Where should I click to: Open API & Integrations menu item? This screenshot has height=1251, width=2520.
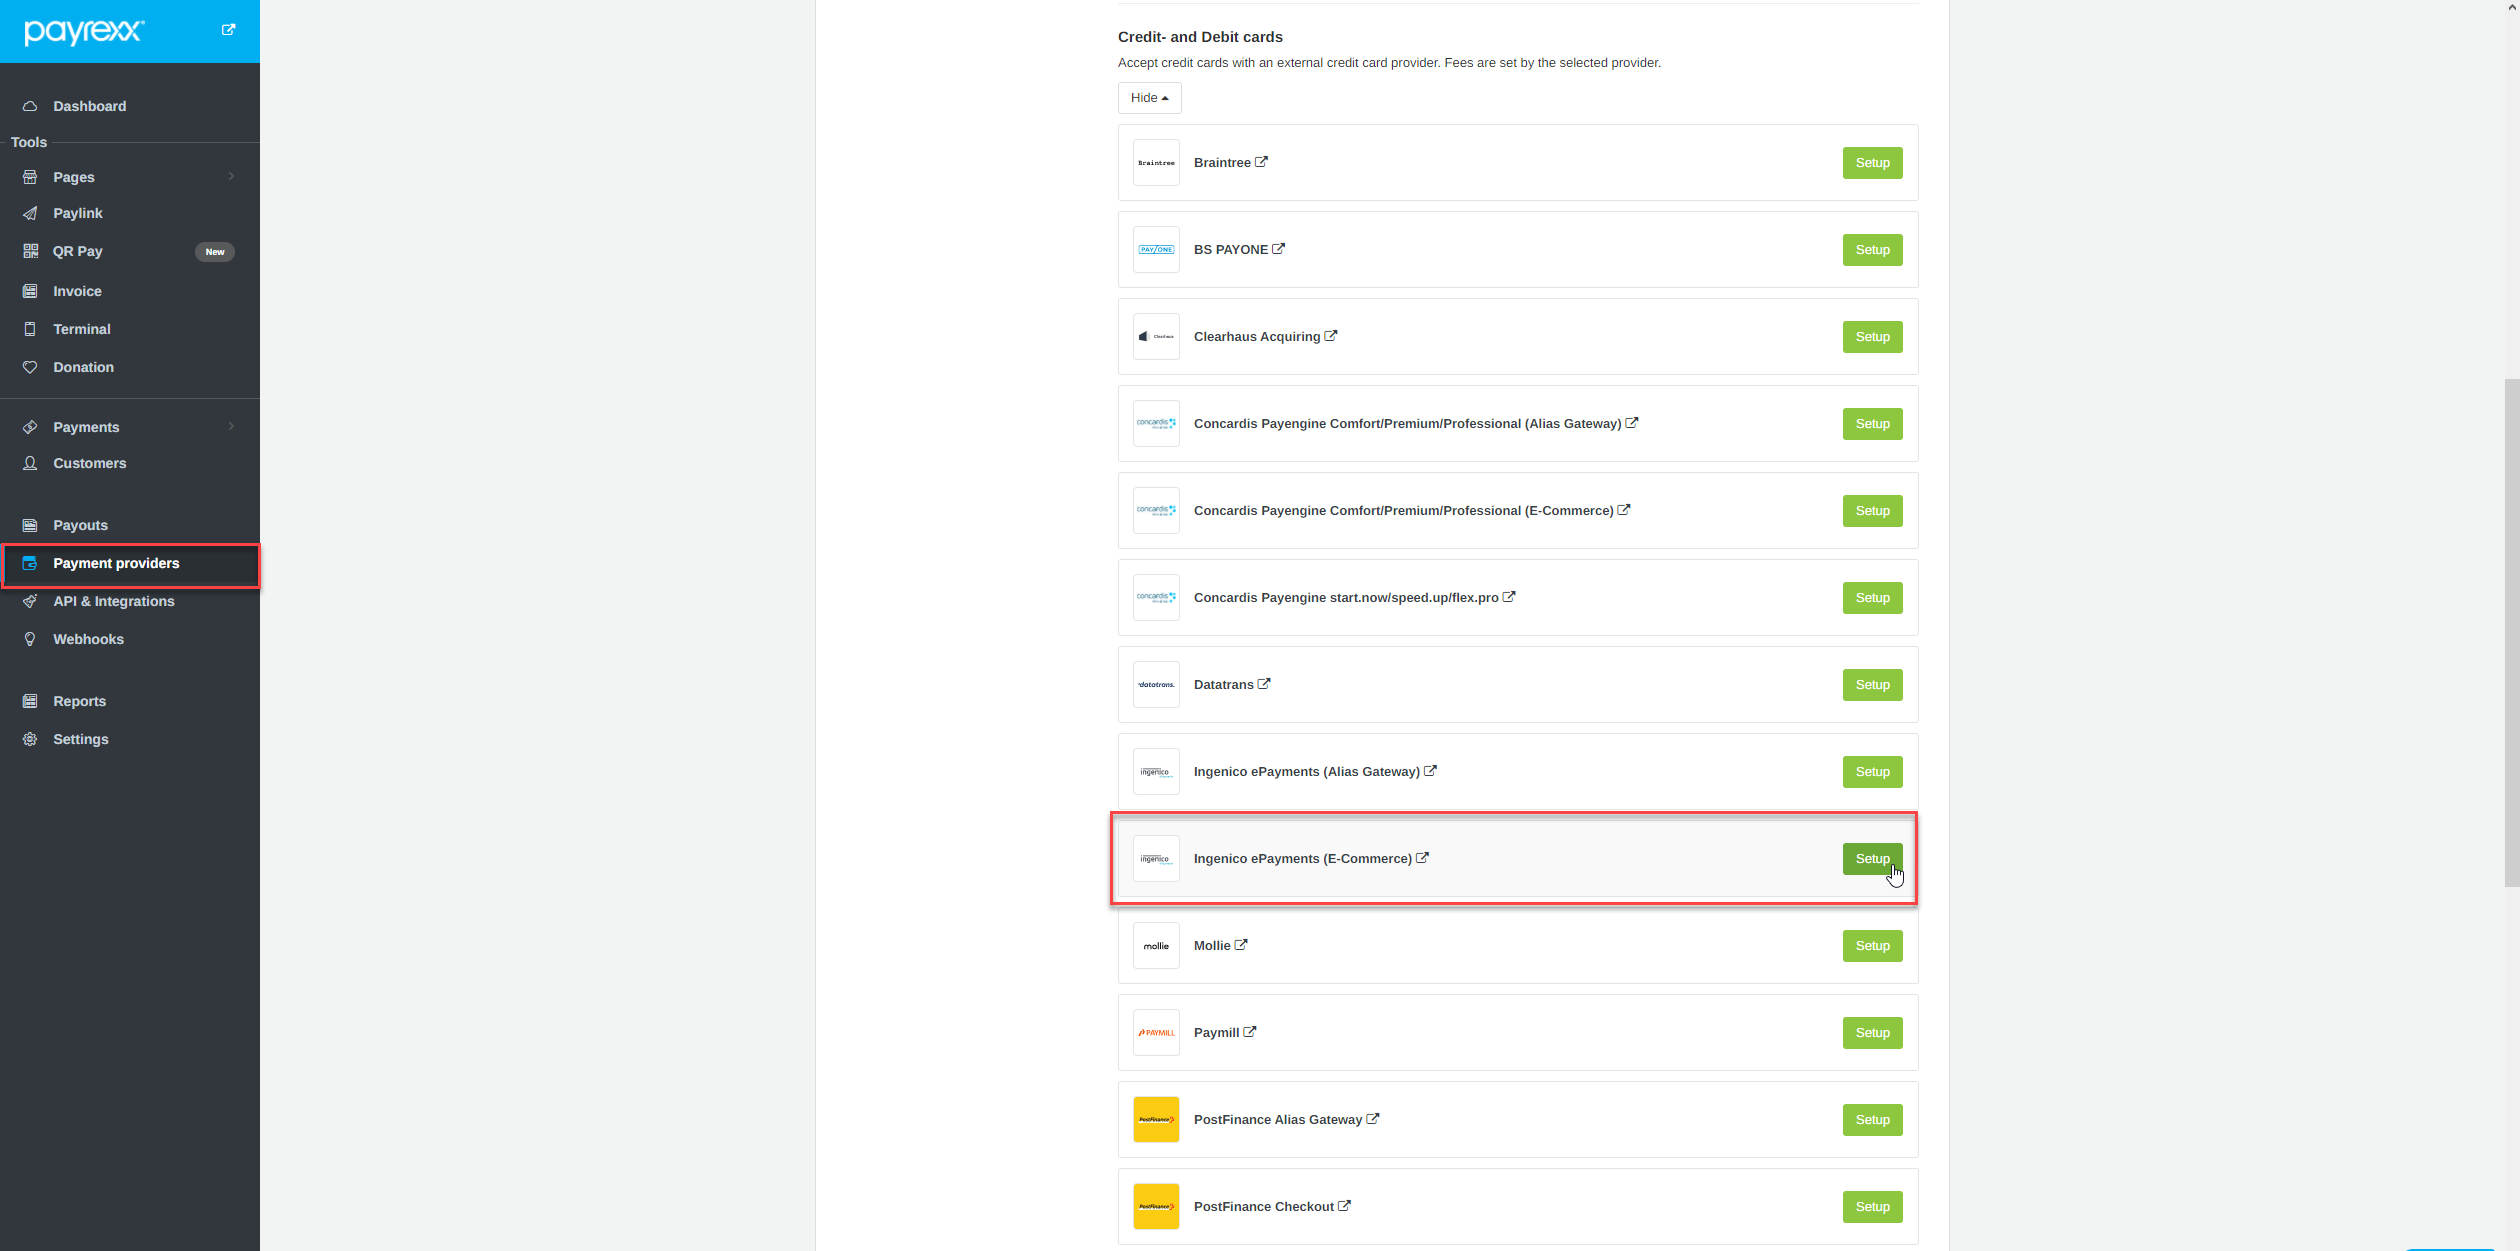click(x=113, y=601)
